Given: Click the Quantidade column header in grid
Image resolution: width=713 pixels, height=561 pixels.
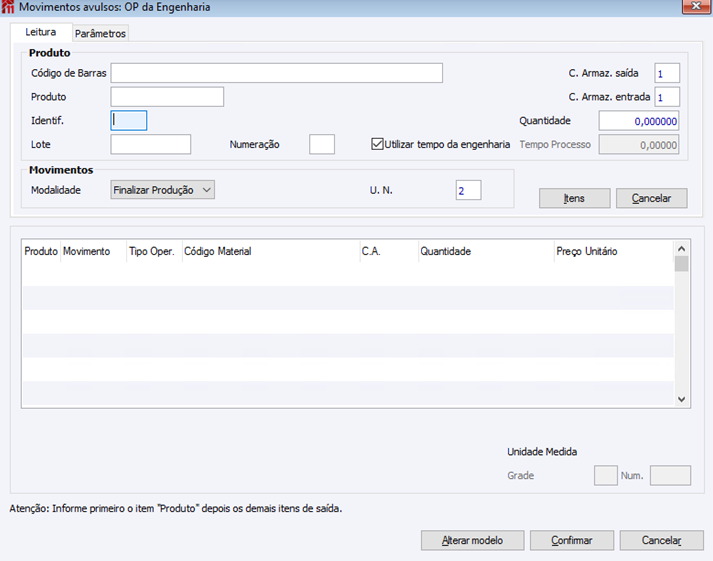Looking at the screenshot, I should pos(486,251).
